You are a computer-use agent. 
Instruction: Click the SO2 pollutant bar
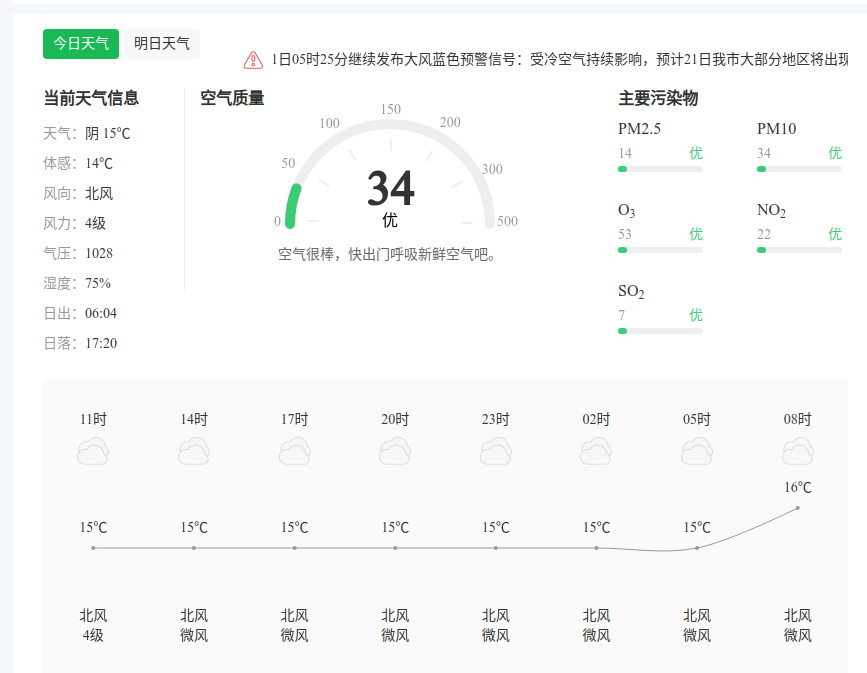[660, 330]
